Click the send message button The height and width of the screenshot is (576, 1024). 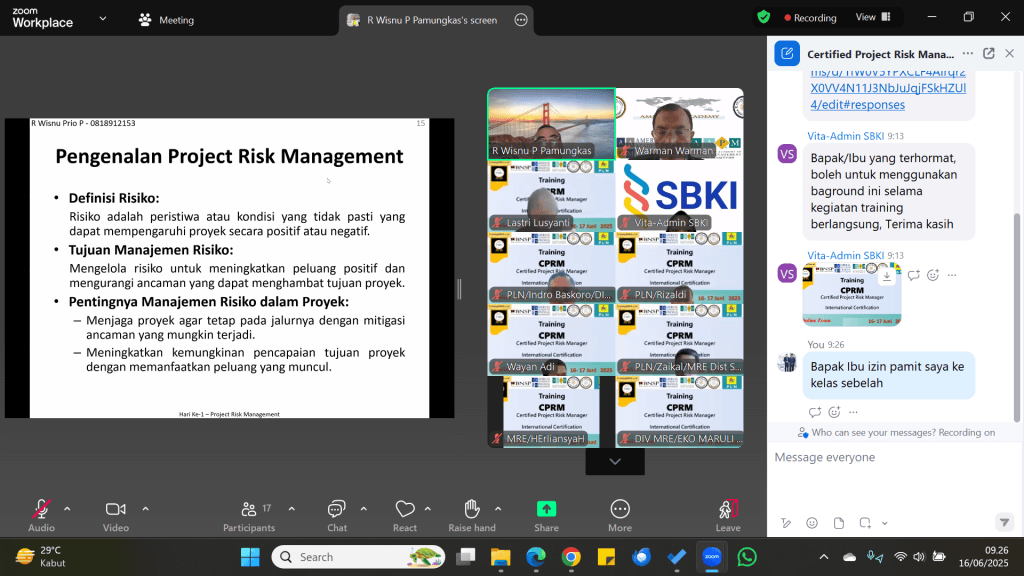pos(1004,522)
